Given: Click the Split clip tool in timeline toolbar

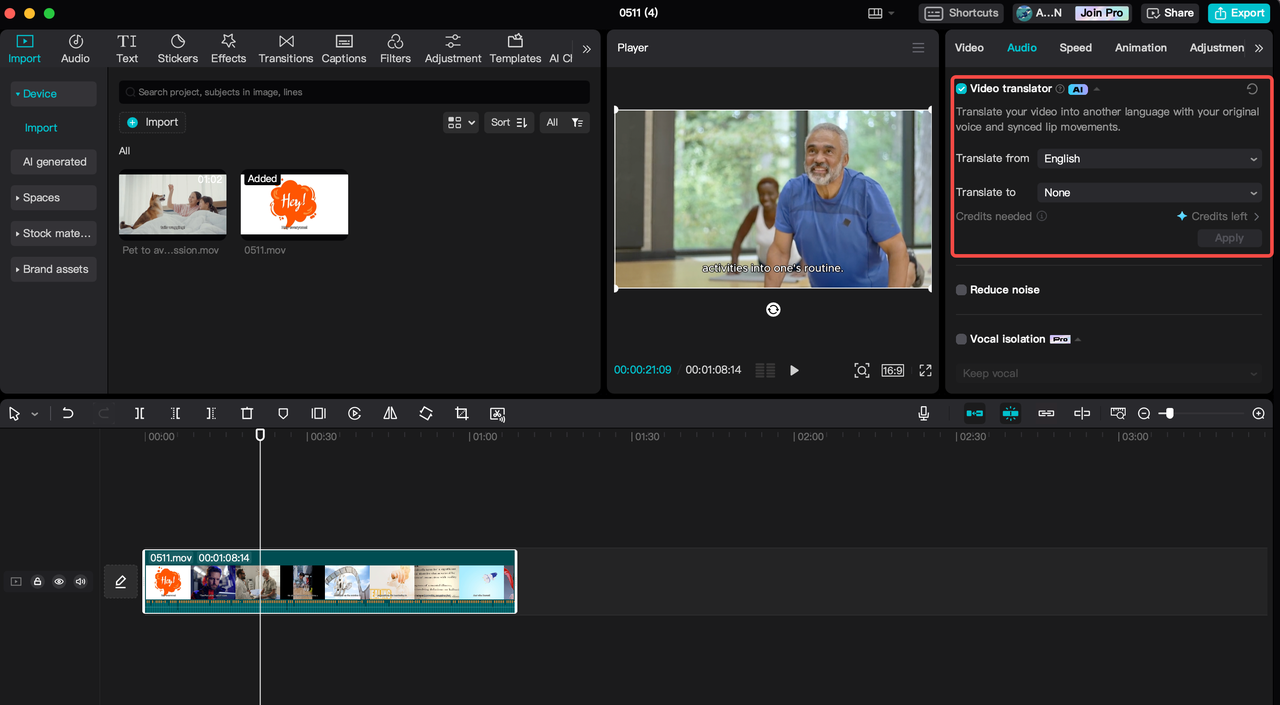Looking at the screenshot, I should click(x=139, y=413).
